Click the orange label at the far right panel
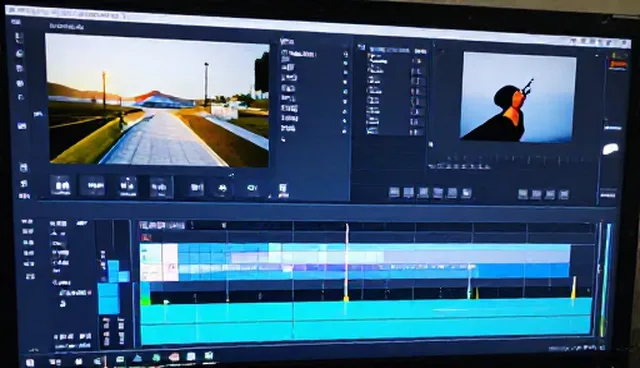The width and height of the screenshot is (640, 368). coord(619,64)
